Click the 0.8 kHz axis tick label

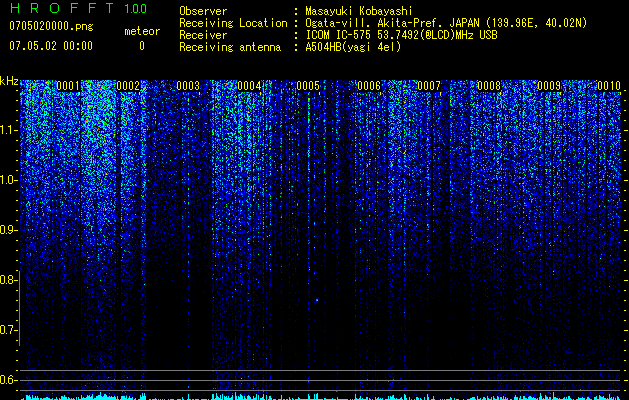(8, 280)
